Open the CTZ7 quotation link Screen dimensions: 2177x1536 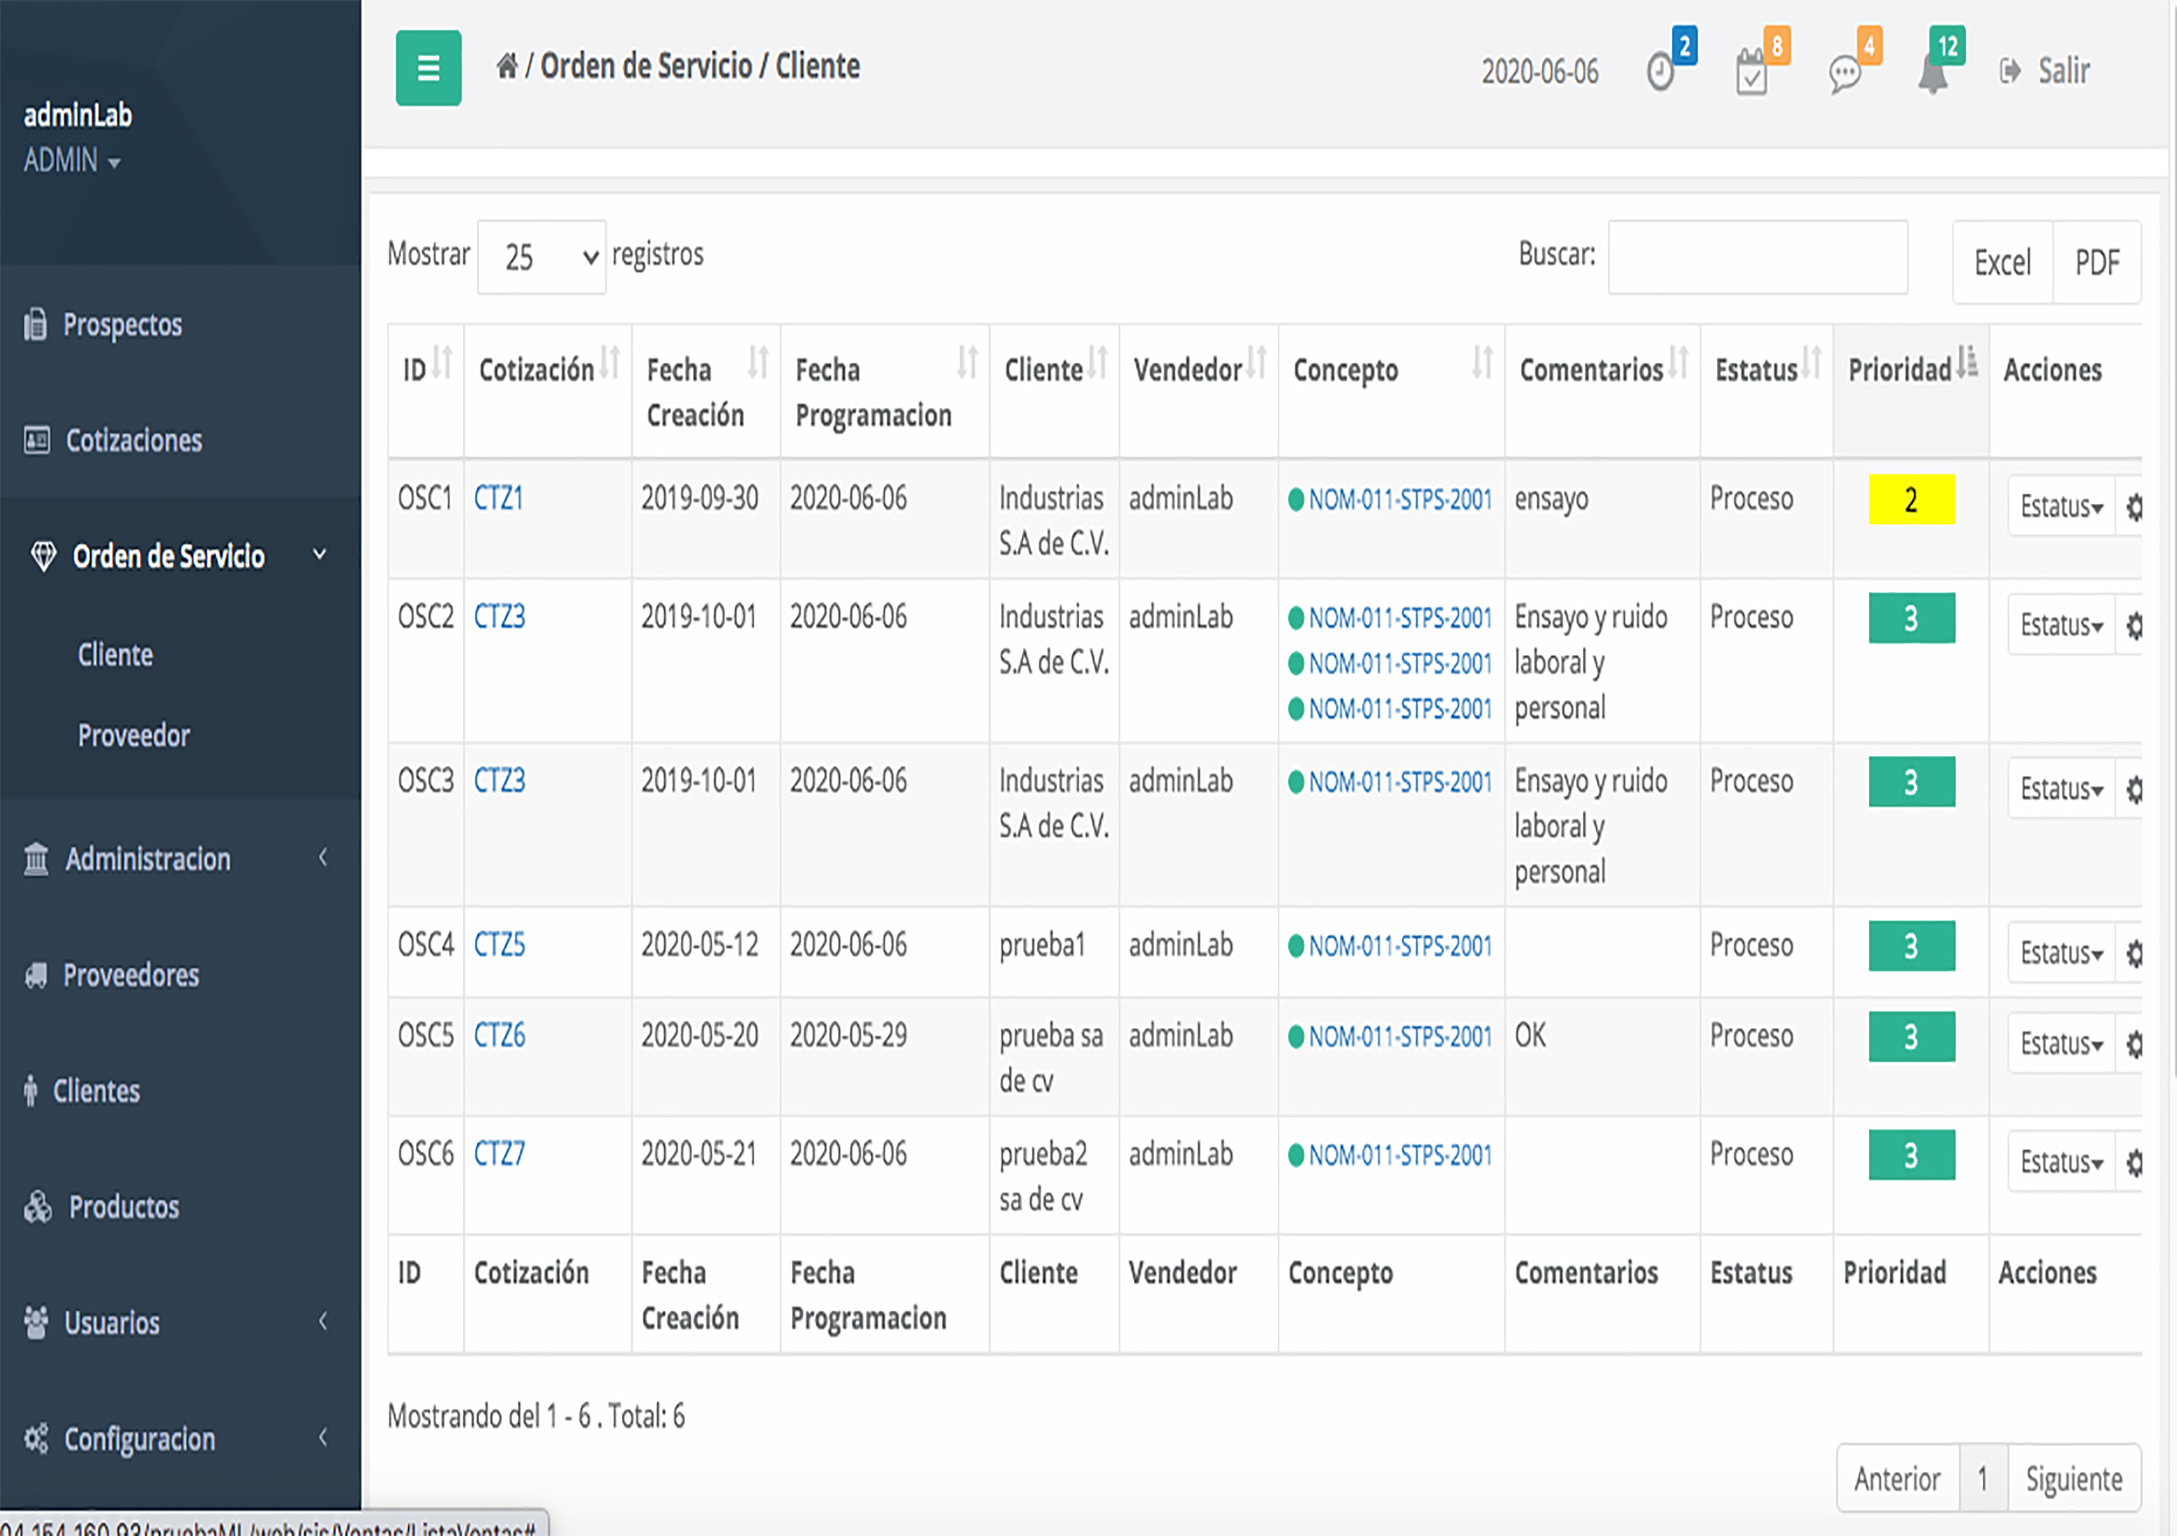click(x=499, y=1155)
